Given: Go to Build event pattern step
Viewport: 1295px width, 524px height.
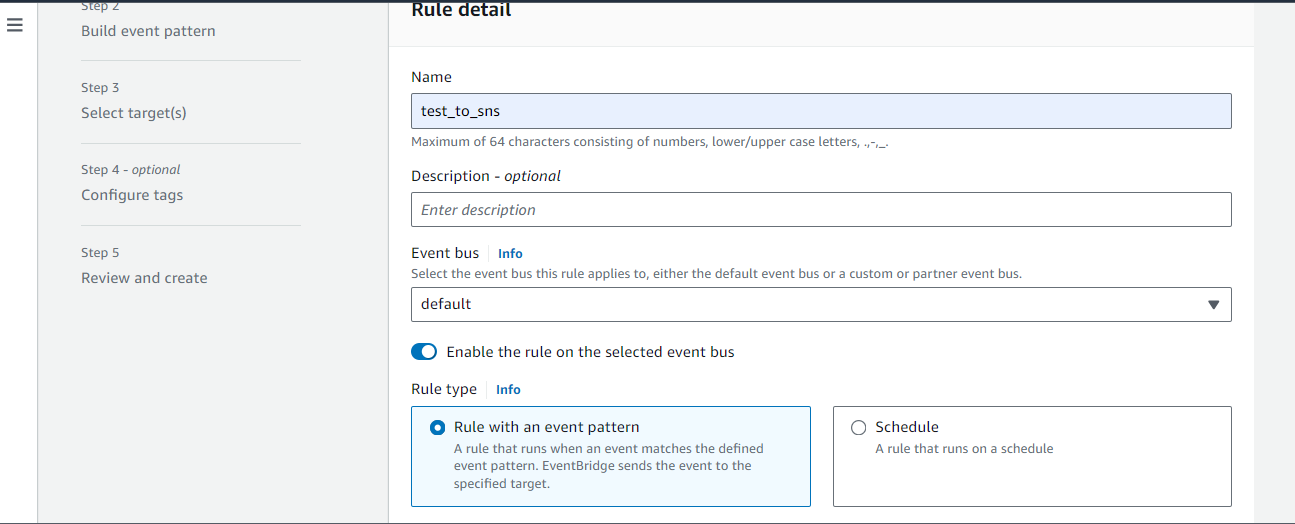Looking at the screenshot, I should (x=148, y=31).
